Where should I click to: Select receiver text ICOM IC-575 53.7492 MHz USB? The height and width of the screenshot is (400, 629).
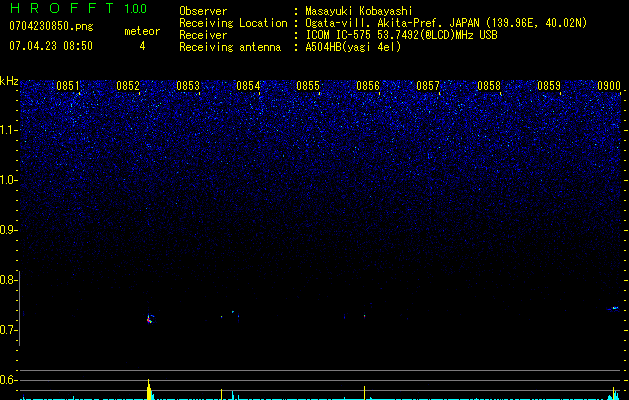pos(401,35)
